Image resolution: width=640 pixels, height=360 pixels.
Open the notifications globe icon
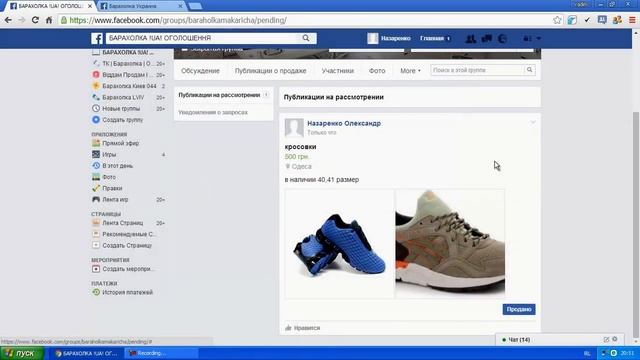(x=502, y=38)
